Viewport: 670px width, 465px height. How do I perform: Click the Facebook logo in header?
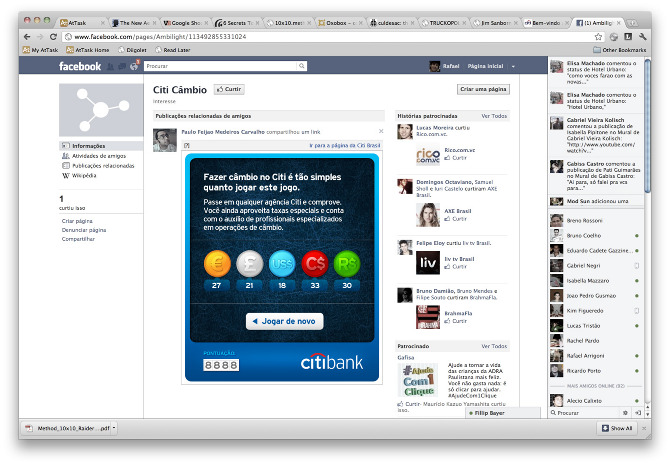(80, 66)
